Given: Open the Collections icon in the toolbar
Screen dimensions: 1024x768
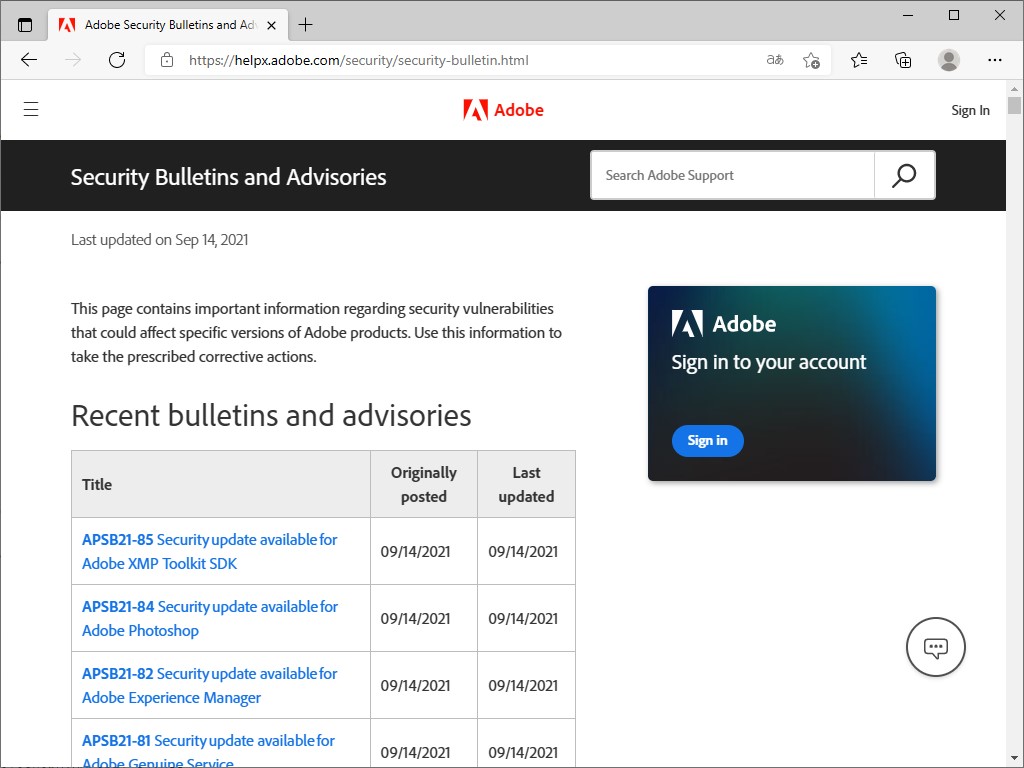Looking at the screenshot, I should pos(903,60).
